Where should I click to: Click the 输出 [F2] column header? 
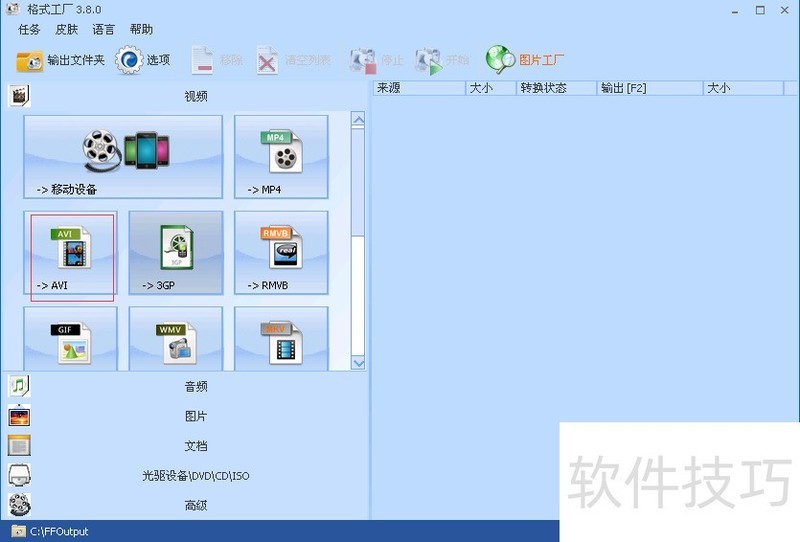pos(650,88)
